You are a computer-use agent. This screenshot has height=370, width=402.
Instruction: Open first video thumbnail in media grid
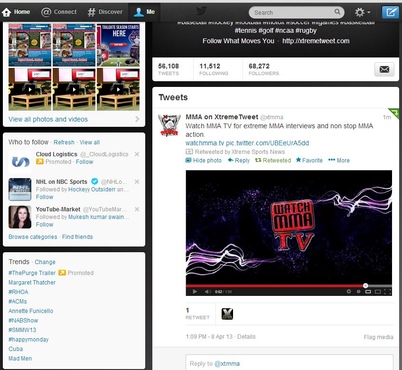pos(30,89)
